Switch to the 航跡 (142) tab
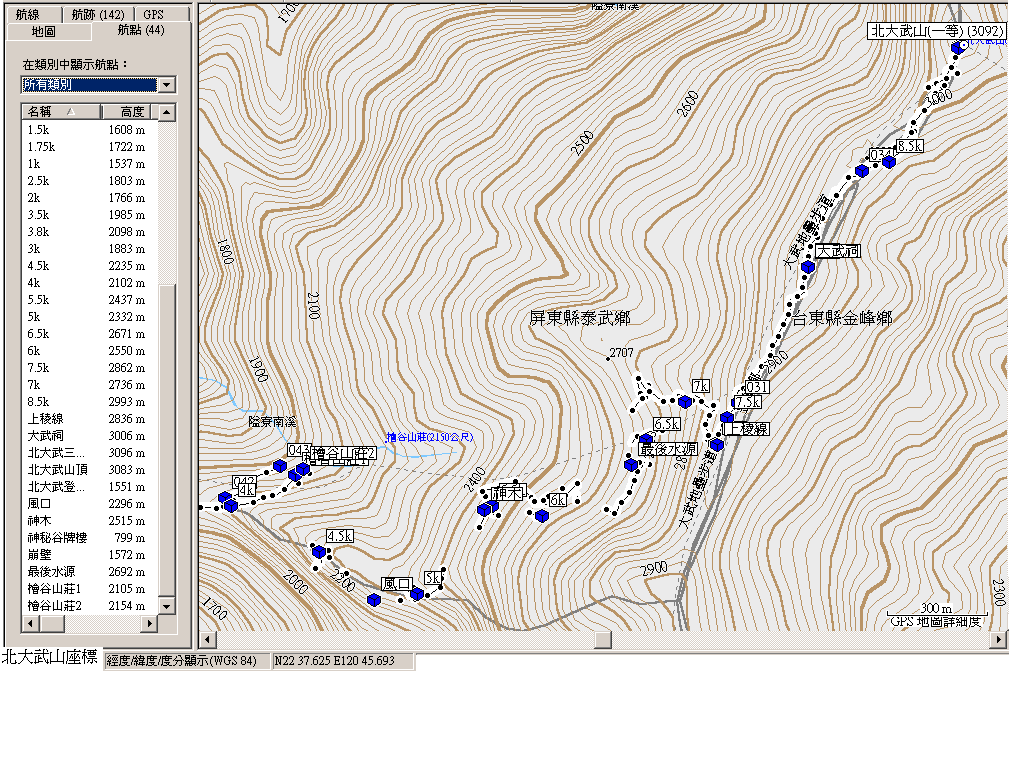The image size is (1024, 768). 98,14
